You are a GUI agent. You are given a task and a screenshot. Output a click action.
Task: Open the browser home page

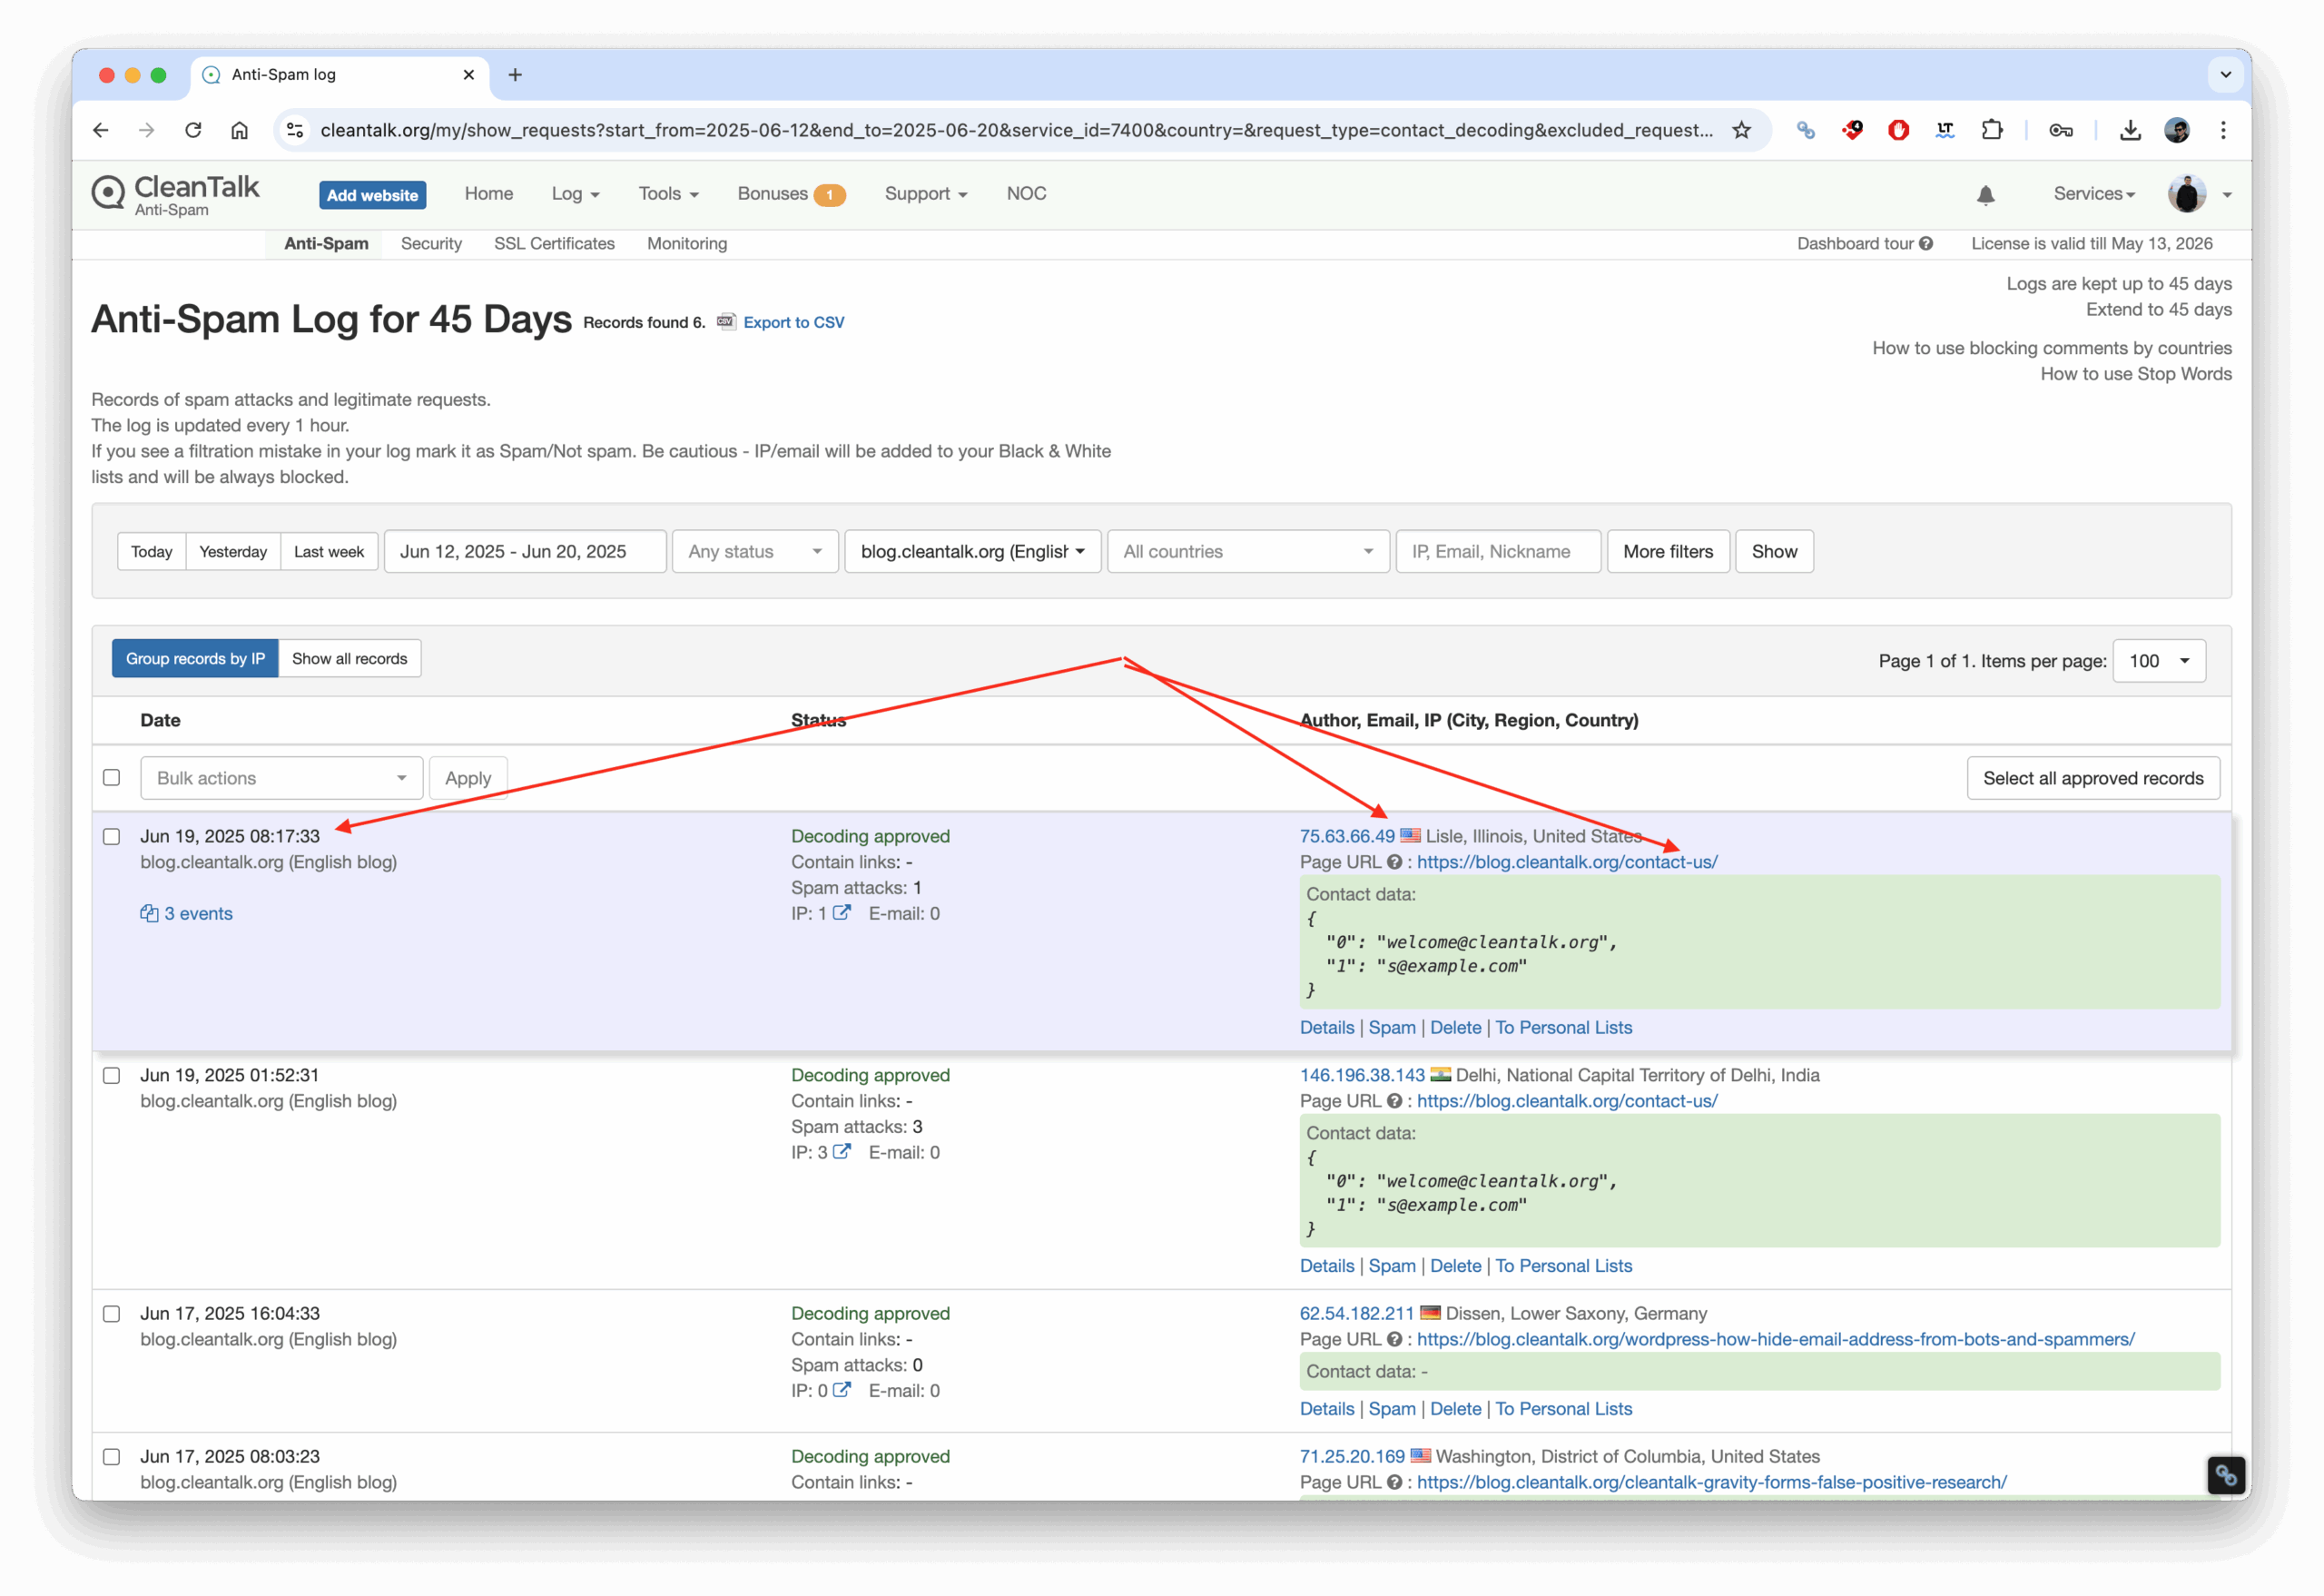(239, 130)
